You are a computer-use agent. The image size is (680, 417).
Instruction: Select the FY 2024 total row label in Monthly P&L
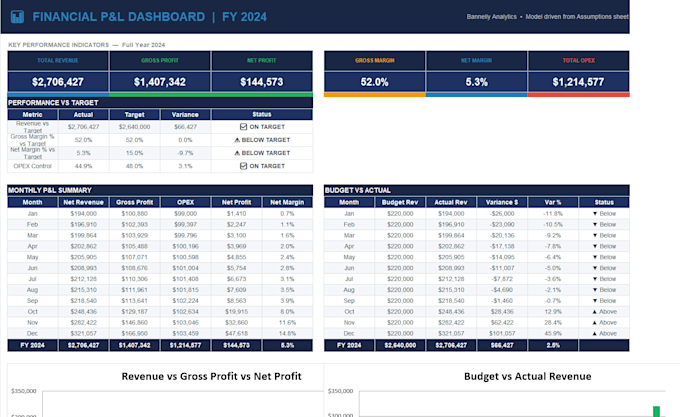click(33, 345)
